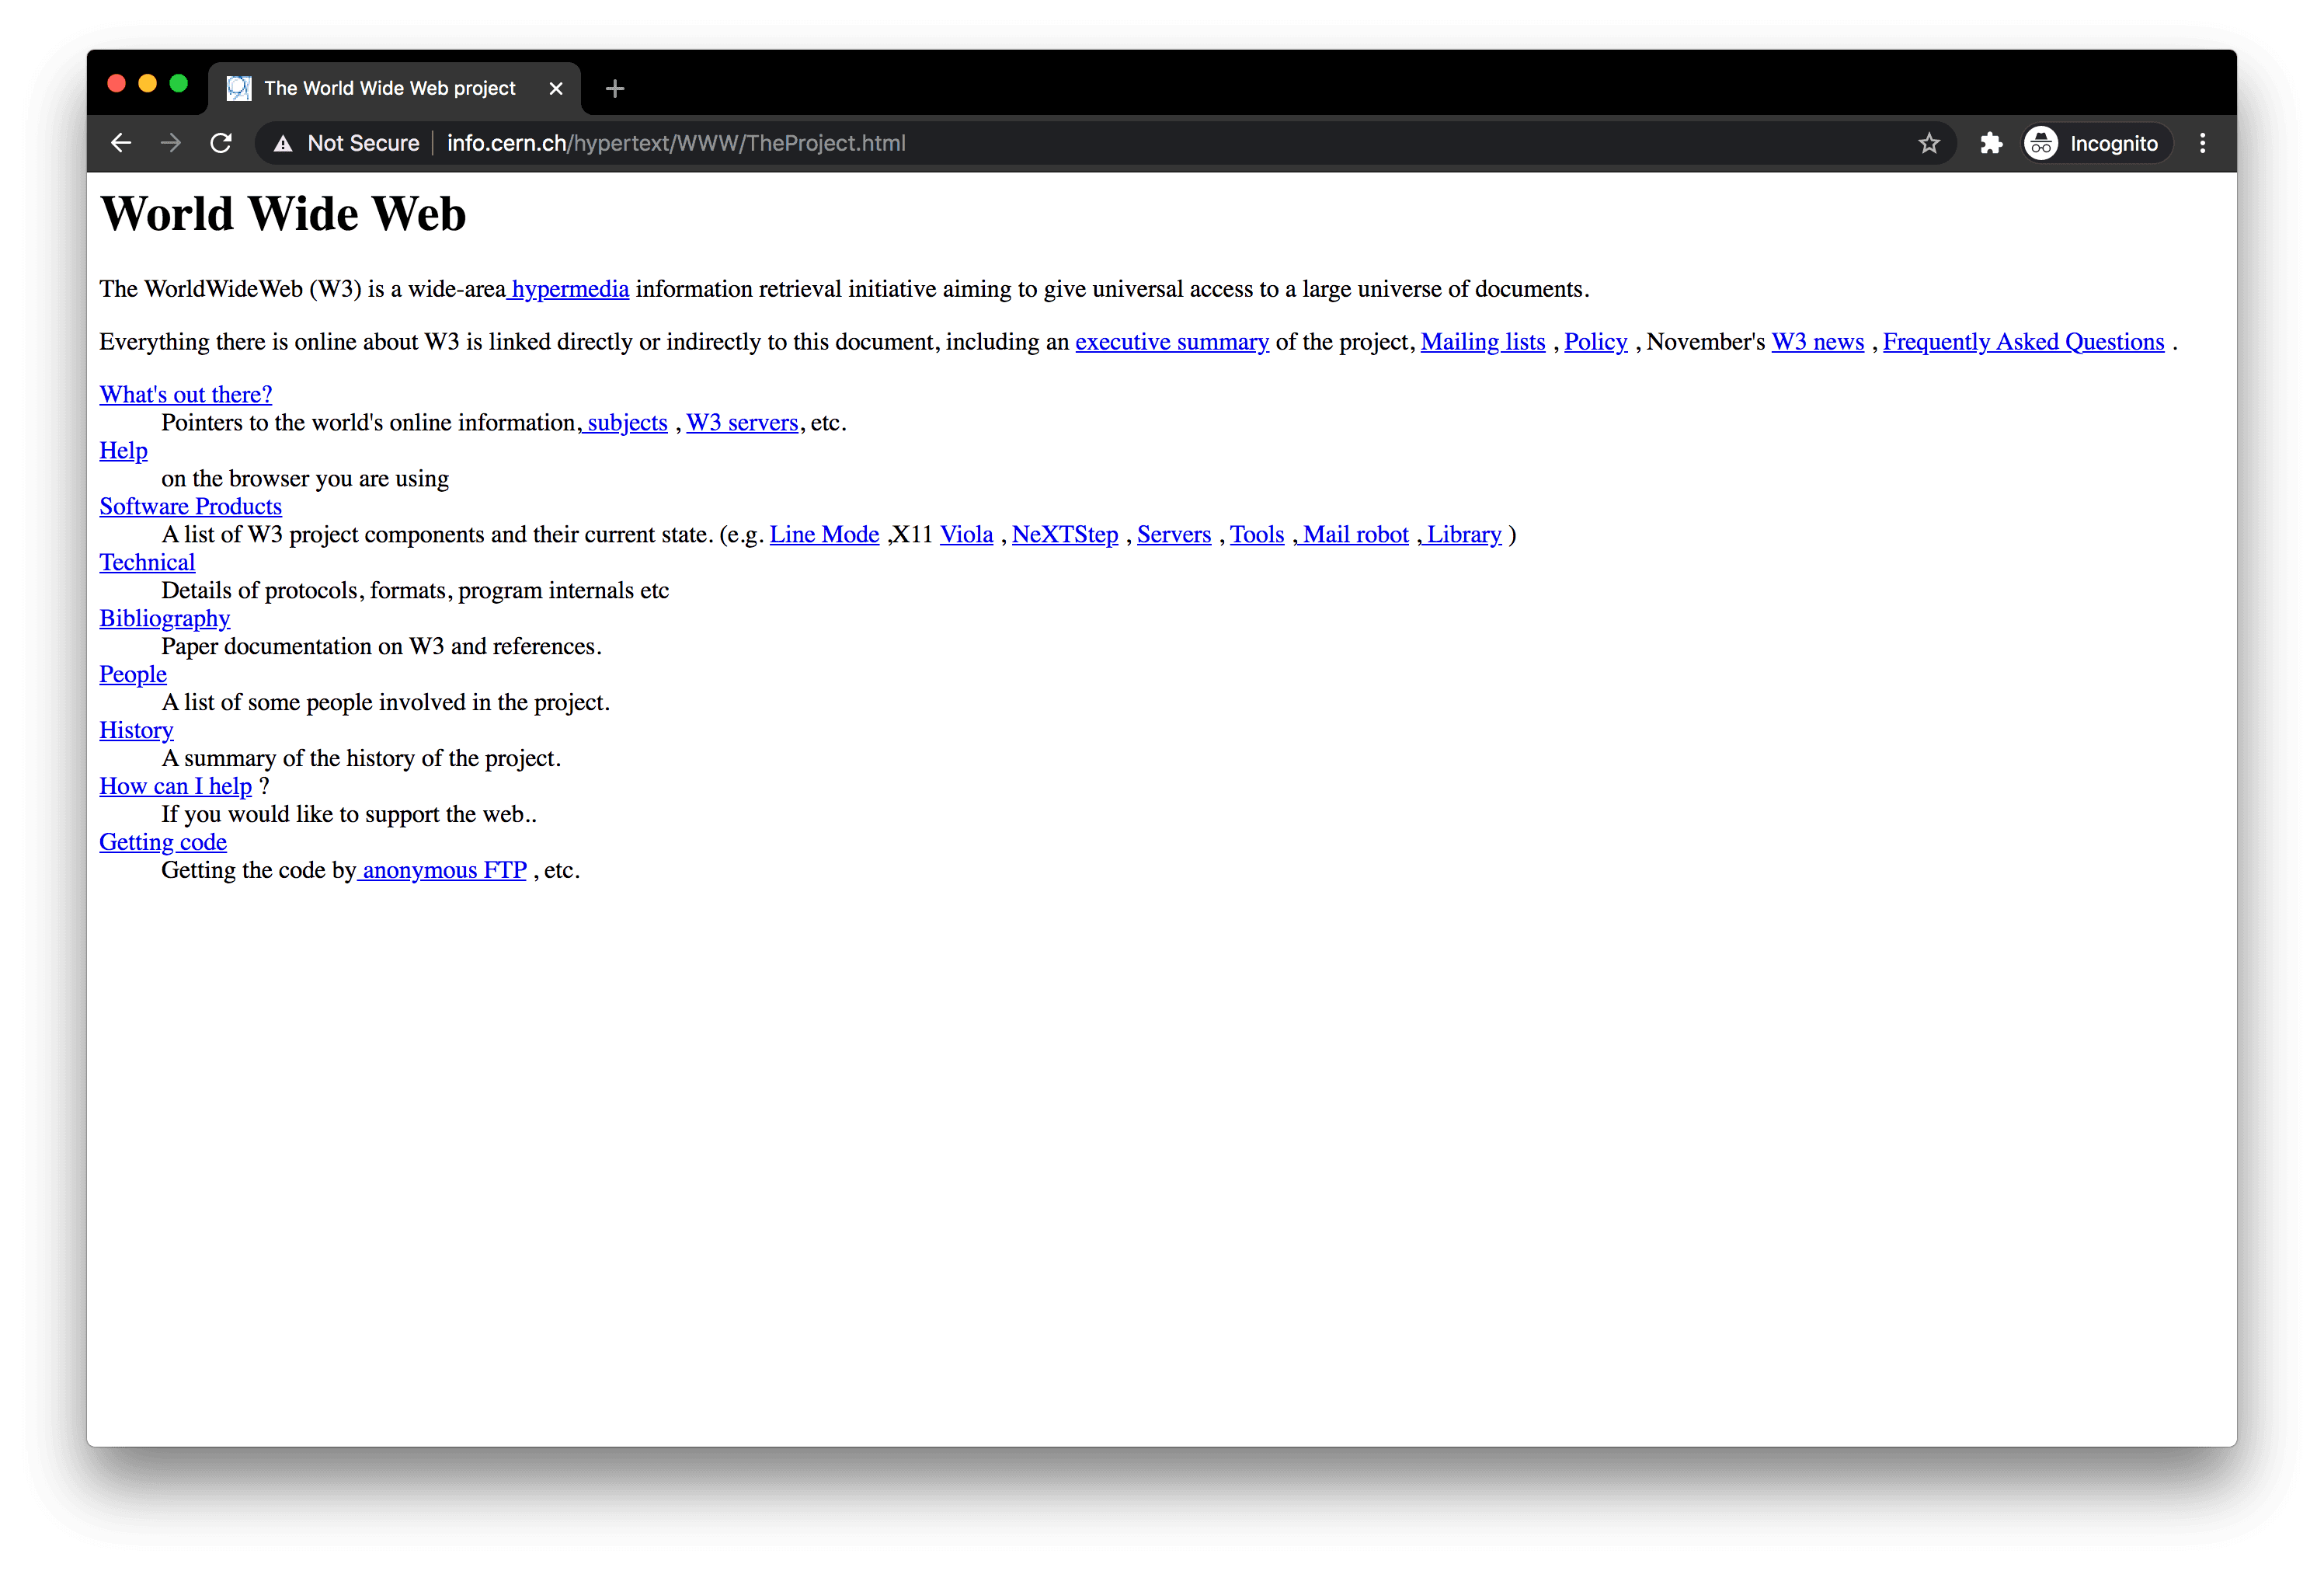The height and width of the screenshot is (1571, 2324).
Task: Open the executive summary link
Action: 1171,341
